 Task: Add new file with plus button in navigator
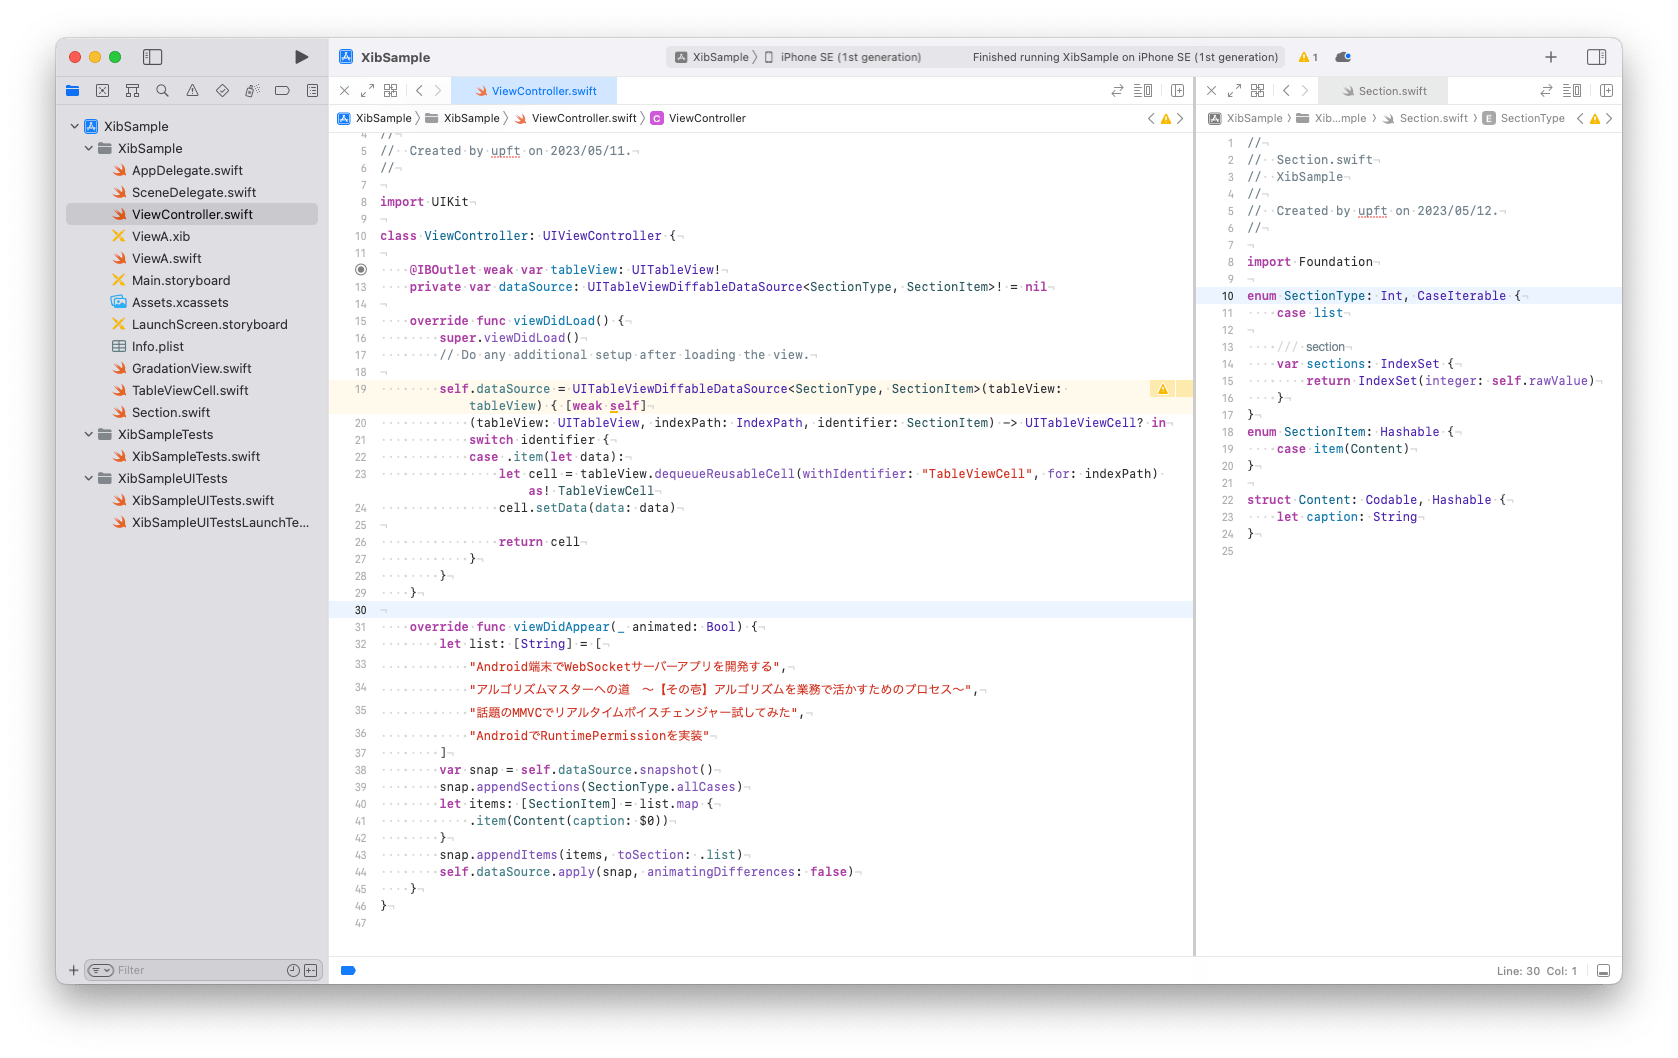[x=73, y=970]
